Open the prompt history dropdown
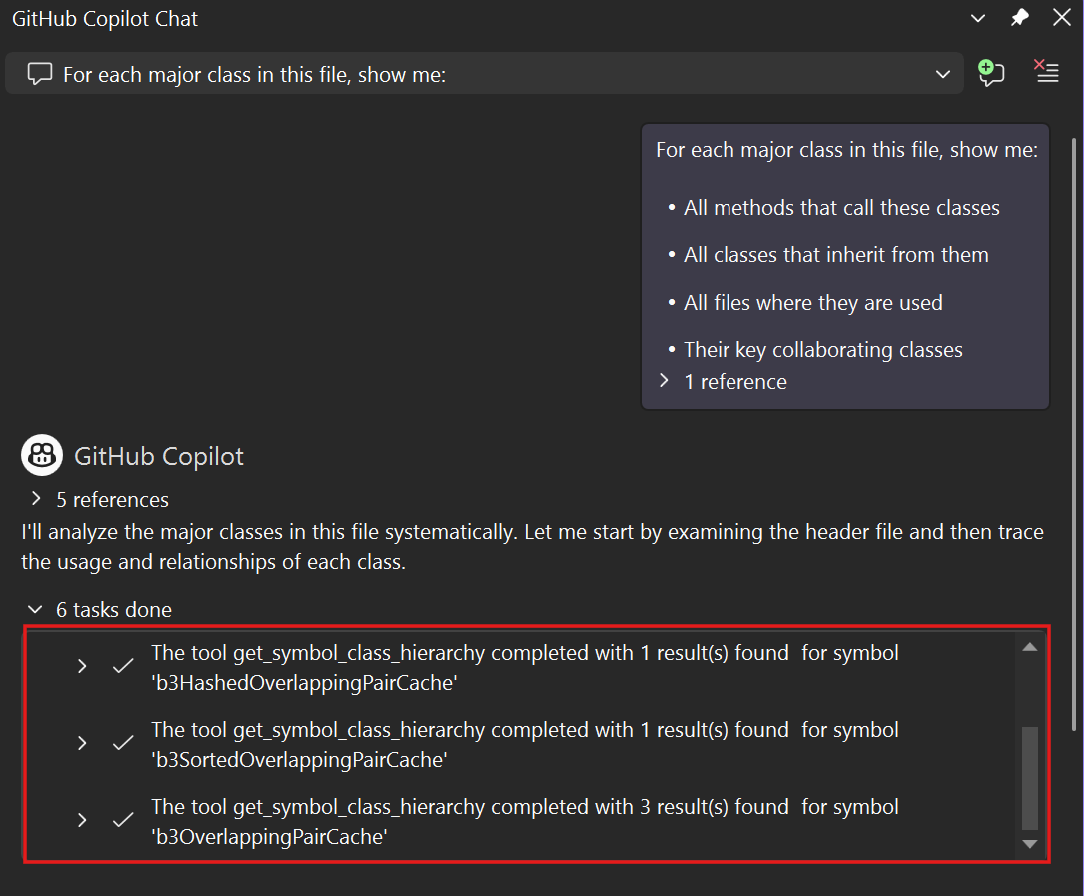 click(942, 73)
